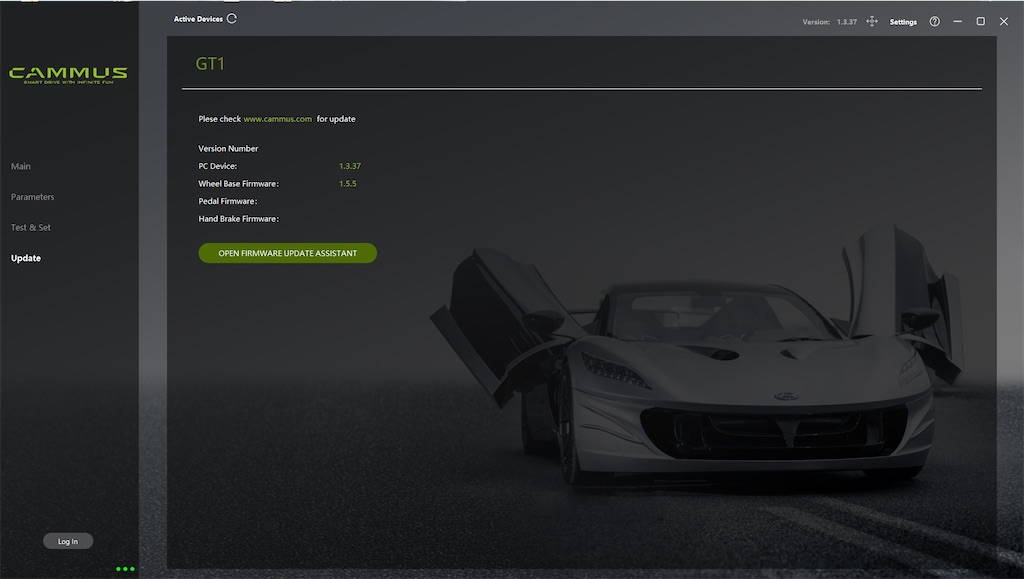Visit the www.cammus.com link
The image size is (1024, 579).
pos(278,119)
